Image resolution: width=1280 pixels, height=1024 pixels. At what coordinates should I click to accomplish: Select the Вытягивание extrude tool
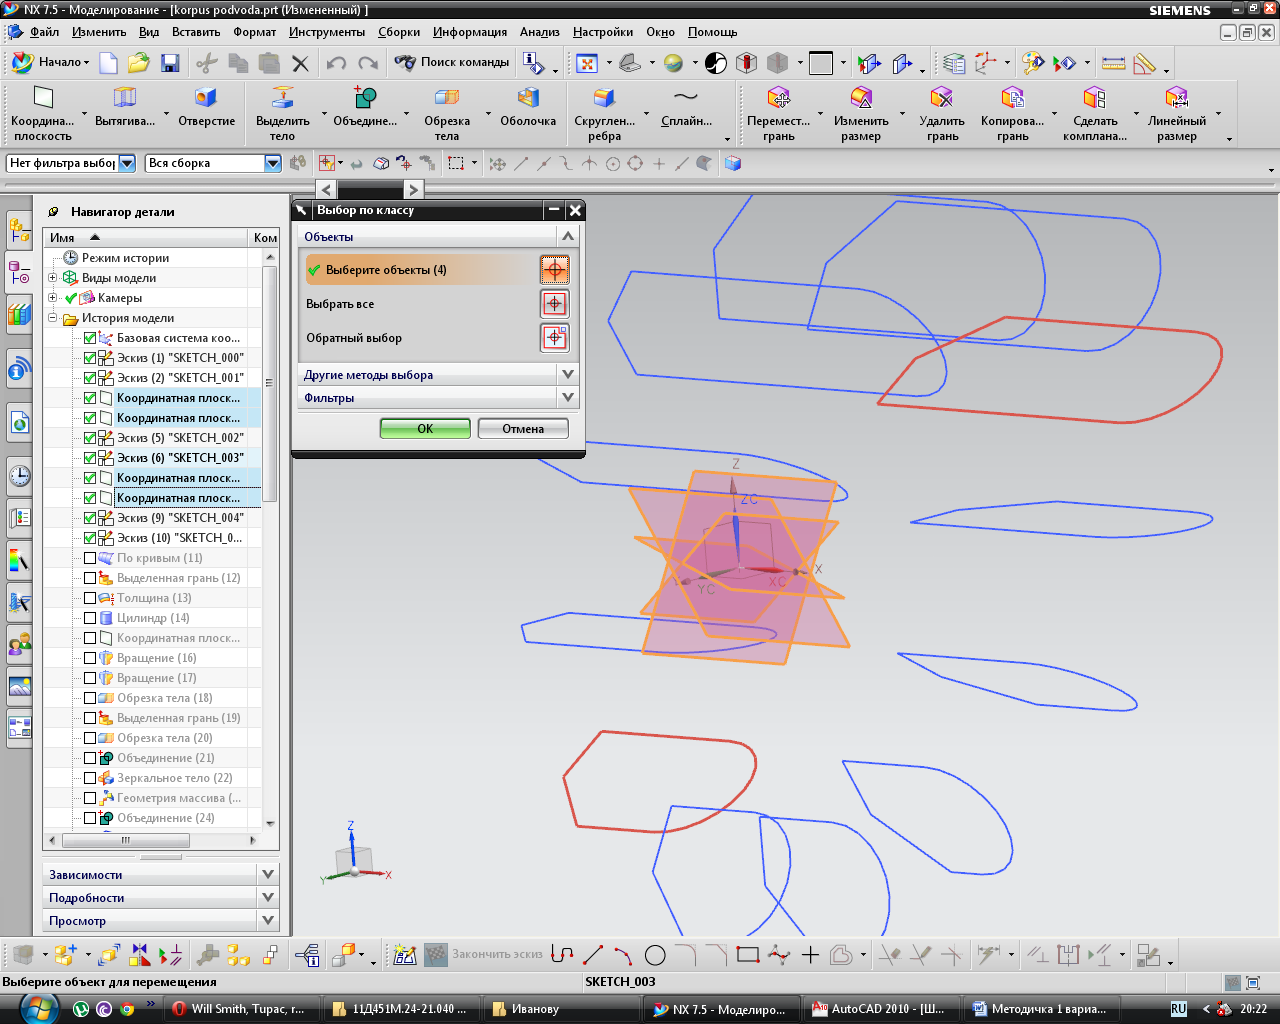coord(125,106)
